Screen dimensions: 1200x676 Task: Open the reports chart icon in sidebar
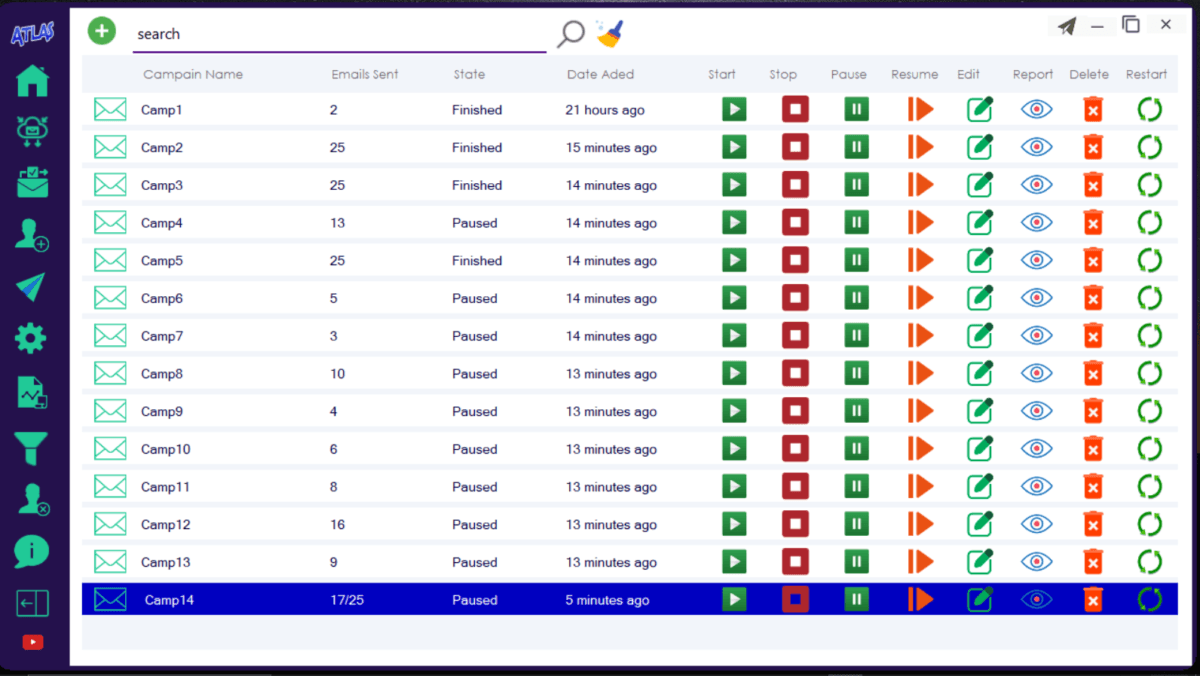tap(31, 393)
